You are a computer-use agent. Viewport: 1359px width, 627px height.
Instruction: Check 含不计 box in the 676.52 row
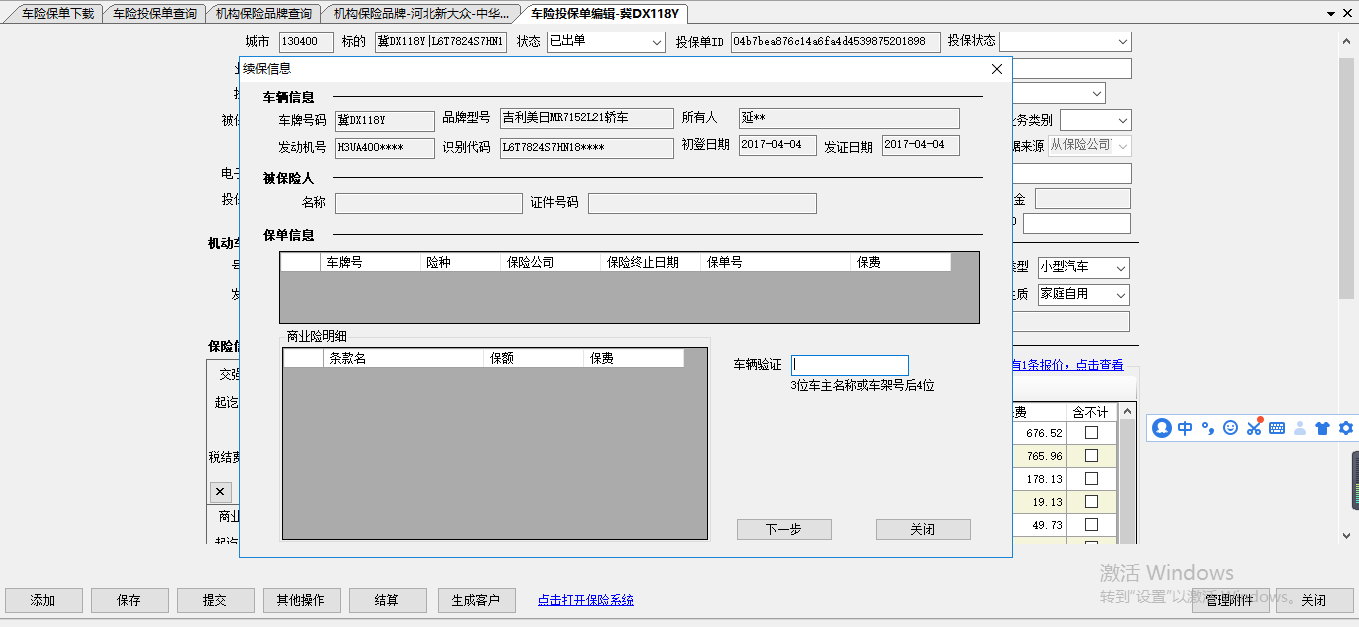pos(1091,433)
